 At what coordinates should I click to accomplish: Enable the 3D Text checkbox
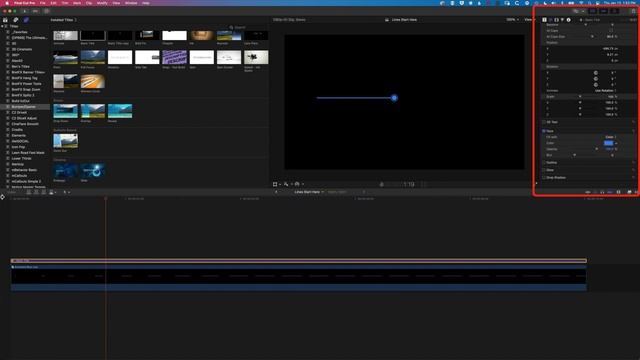pos(544,122)
